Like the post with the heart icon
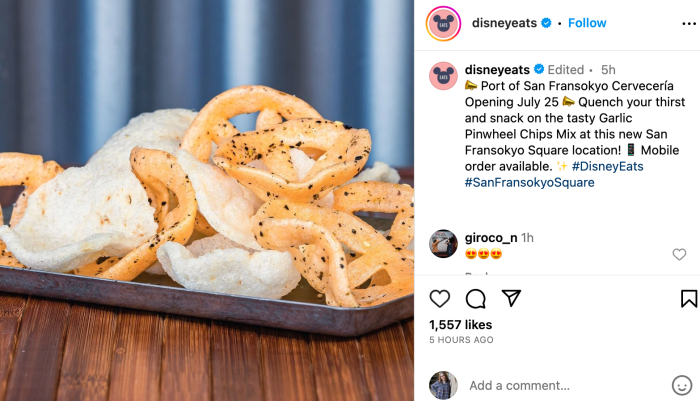 [x=440, y=299]
